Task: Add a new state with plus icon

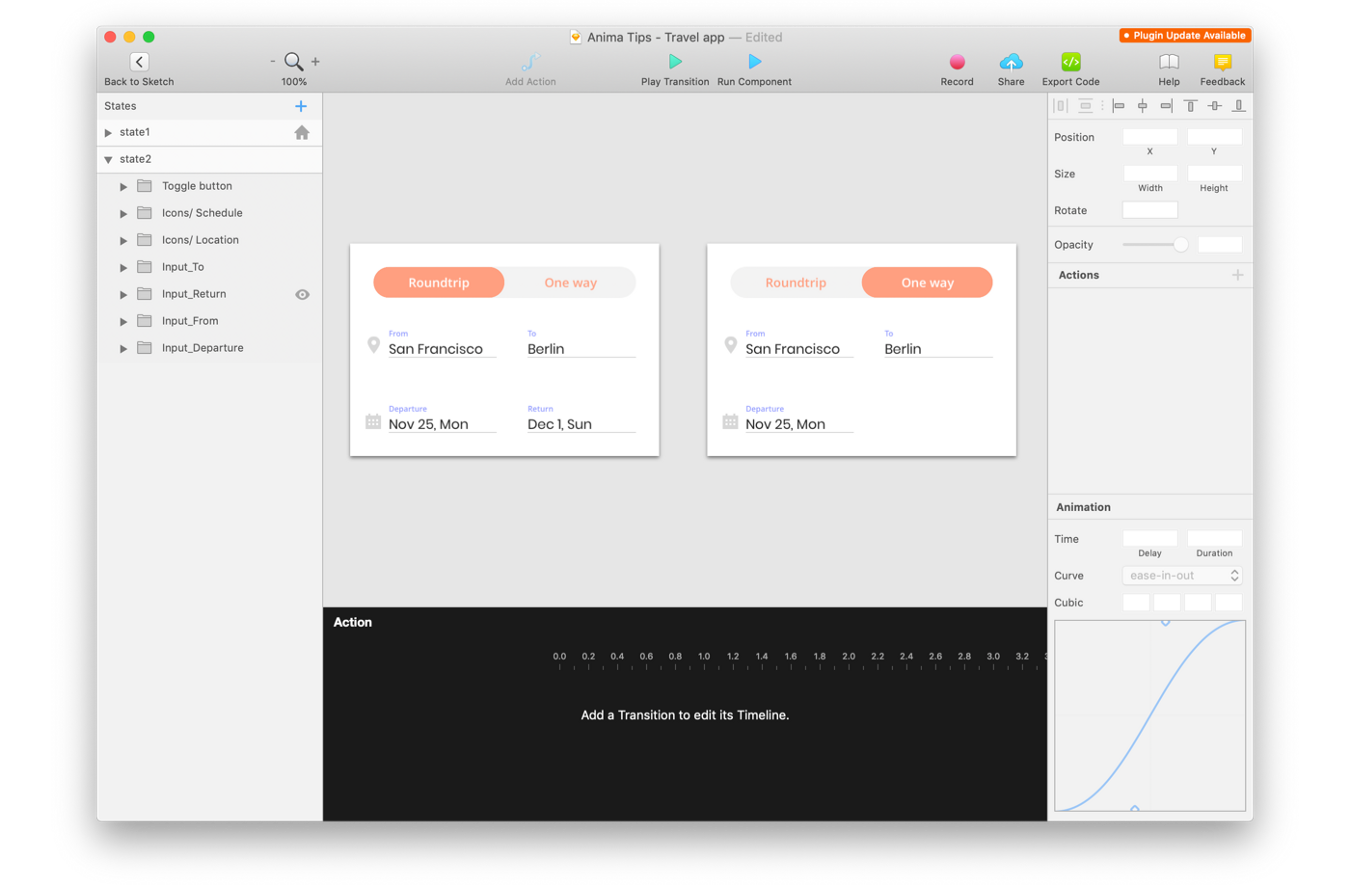Action: (301, 106)
